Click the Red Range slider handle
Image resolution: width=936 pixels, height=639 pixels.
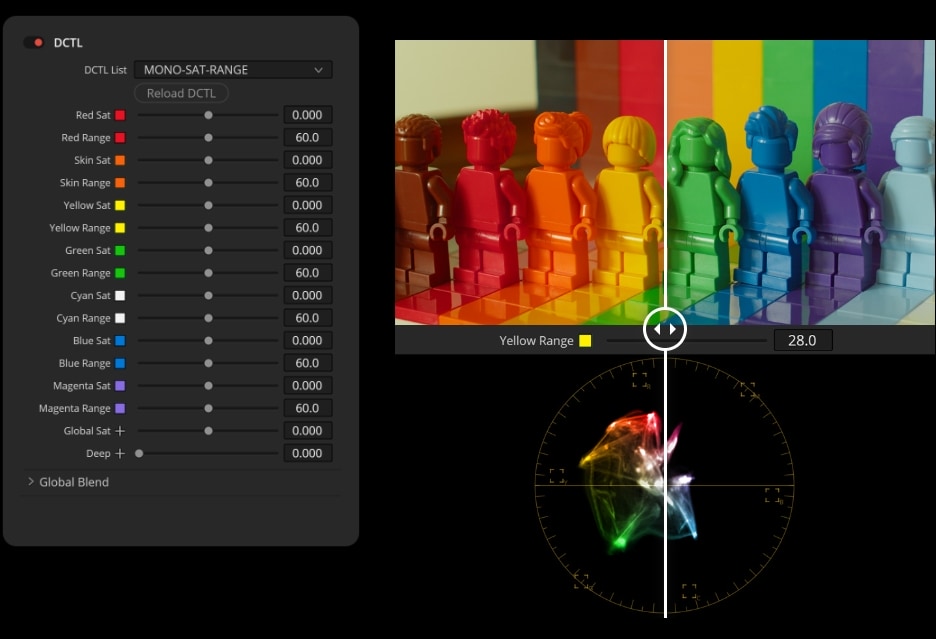tap(208, 138)
